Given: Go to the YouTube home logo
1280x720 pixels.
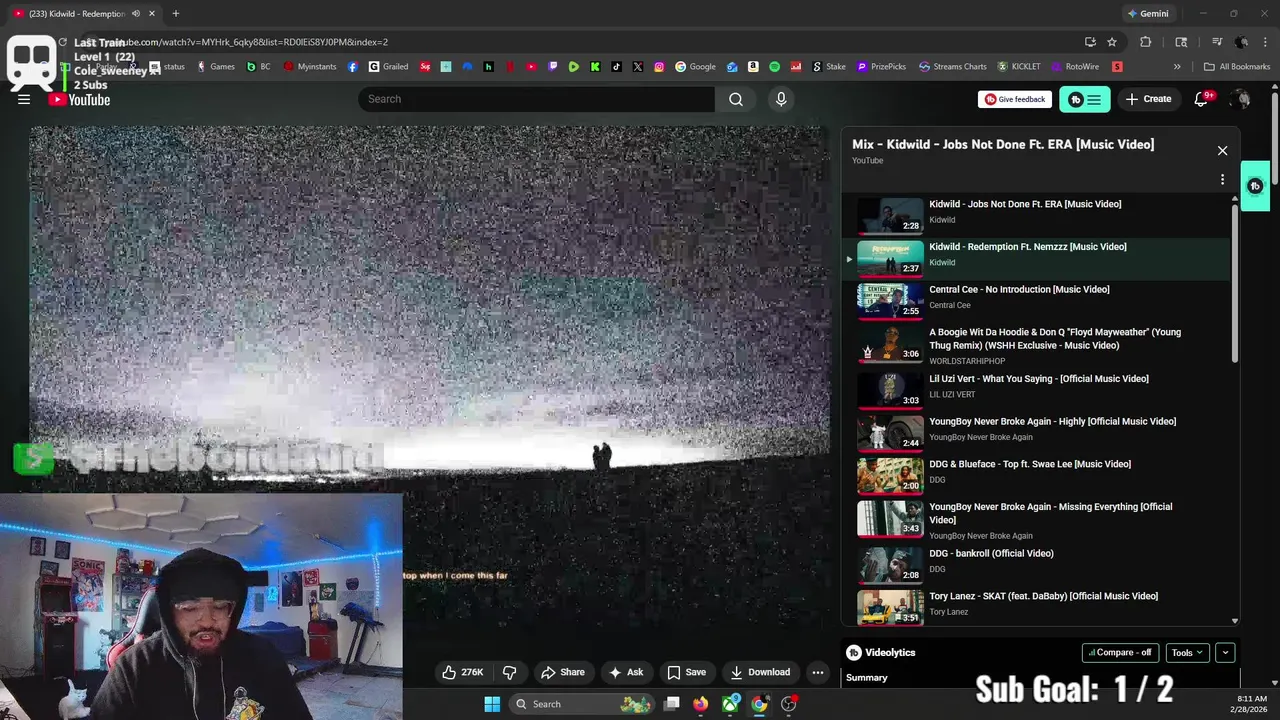Looking at the screenshot, I should pyautogui.click(x=80, y=99).
